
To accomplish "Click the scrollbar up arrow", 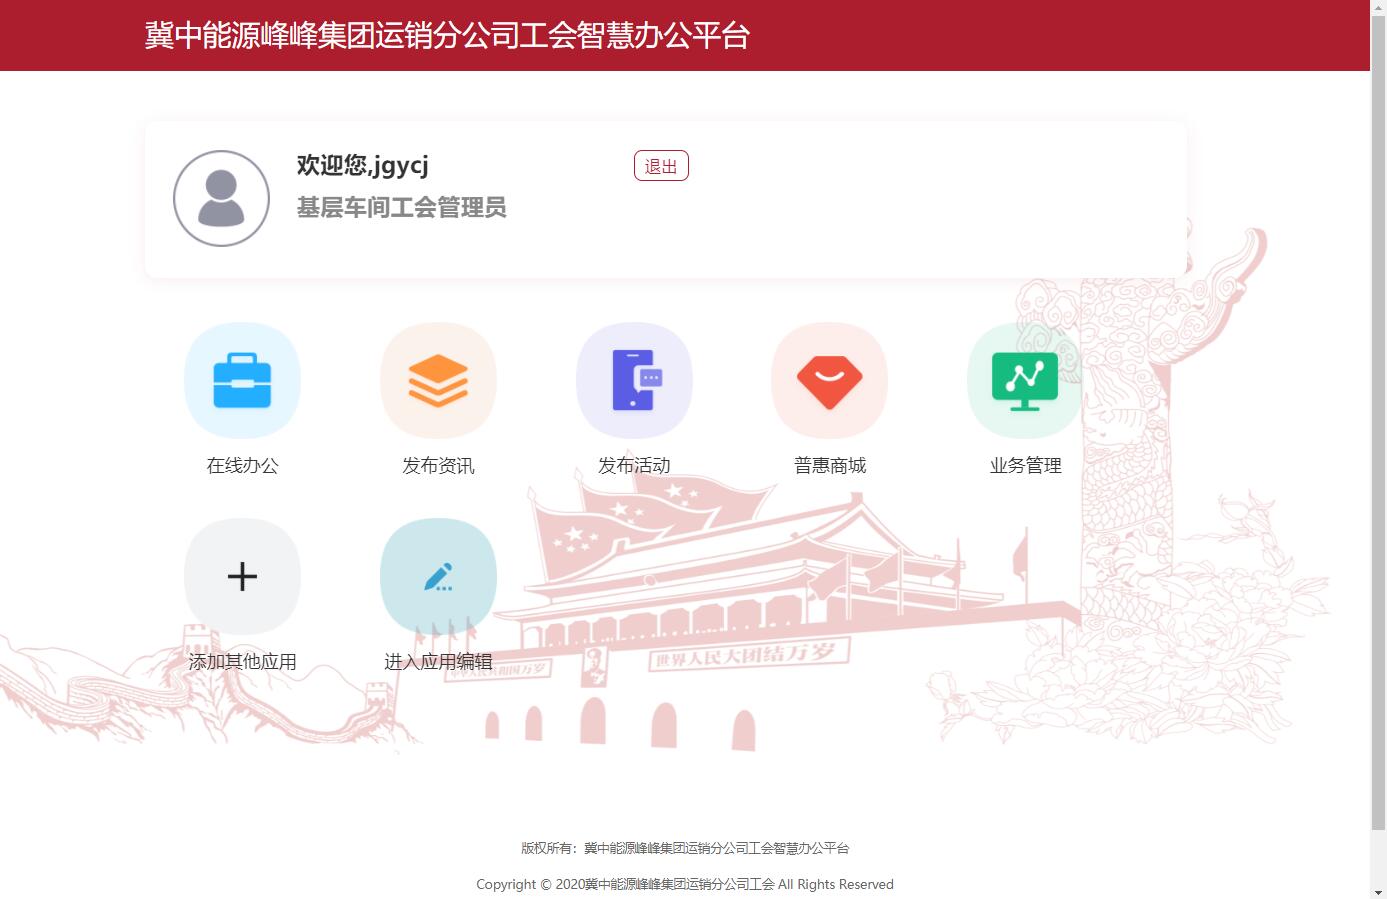I will coord(1378,7).
